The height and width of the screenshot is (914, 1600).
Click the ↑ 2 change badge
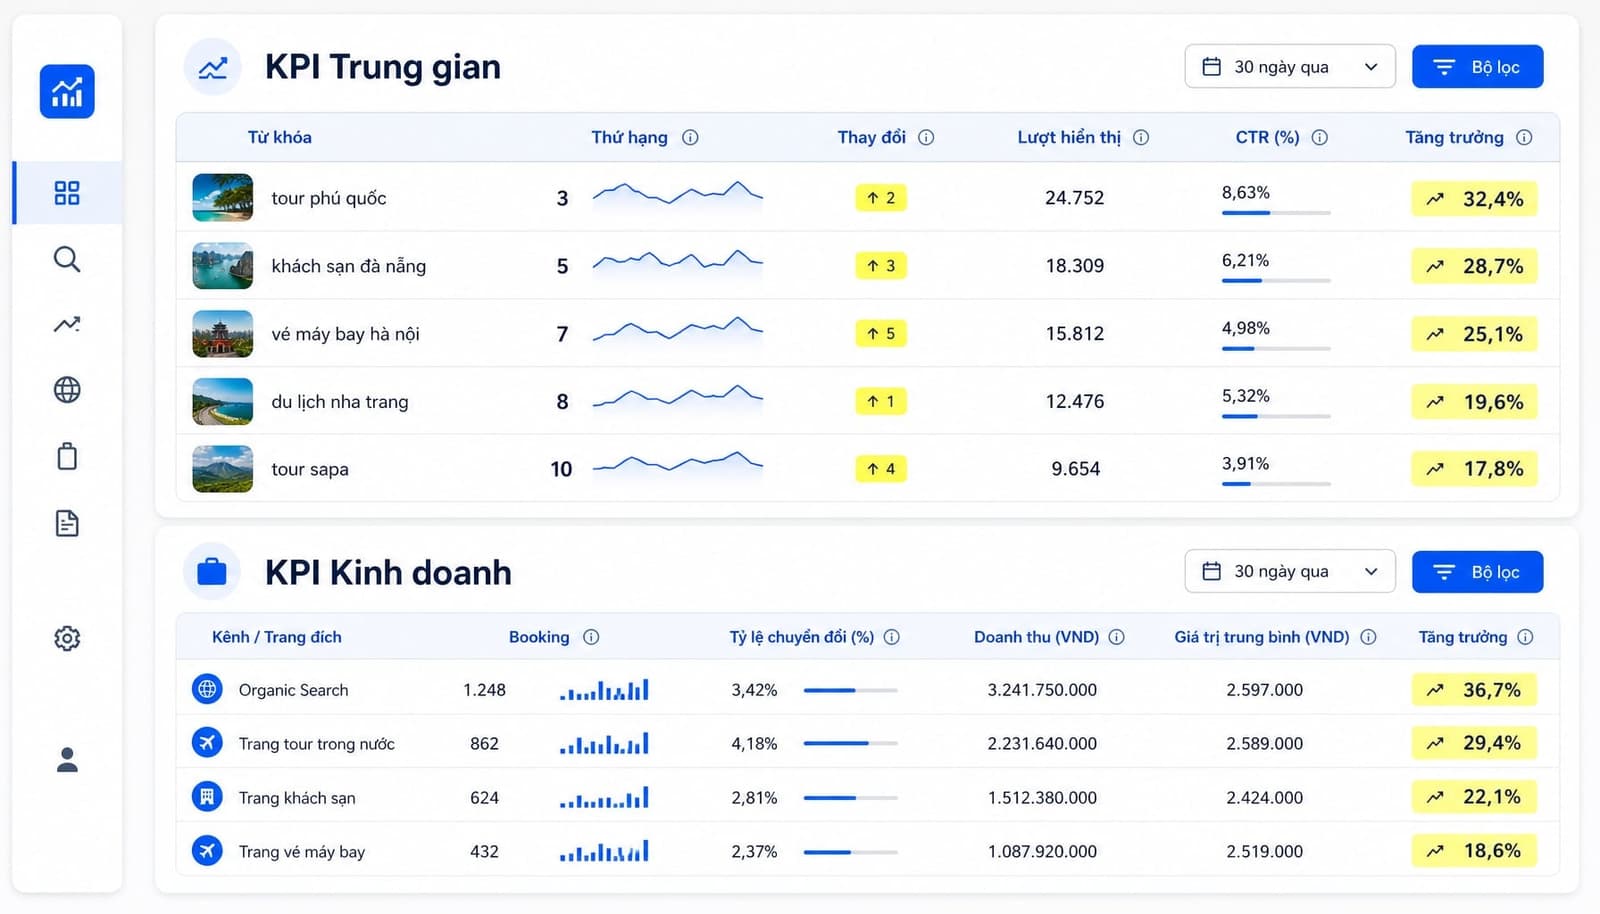coord(881,198)
